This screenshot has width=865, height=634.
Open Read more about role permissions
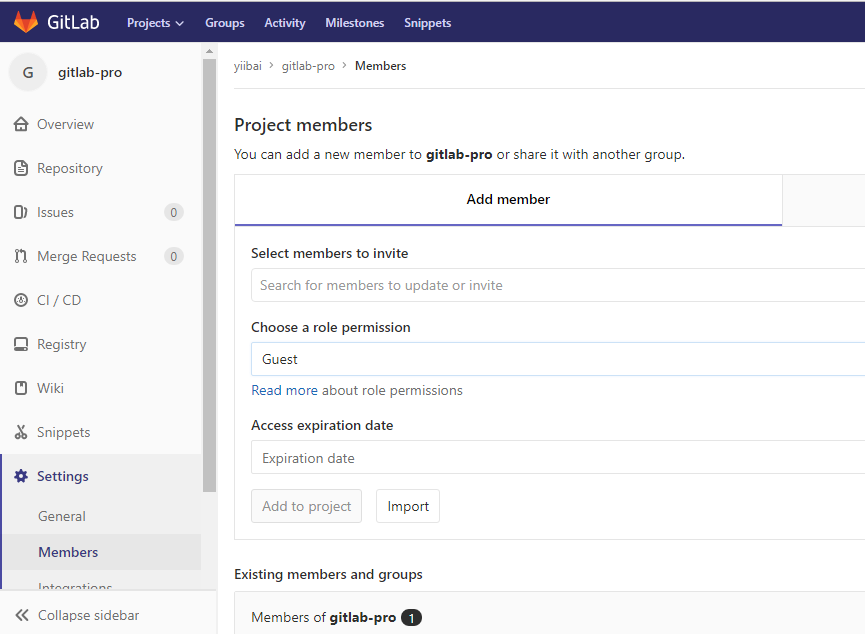pos(284,391)
